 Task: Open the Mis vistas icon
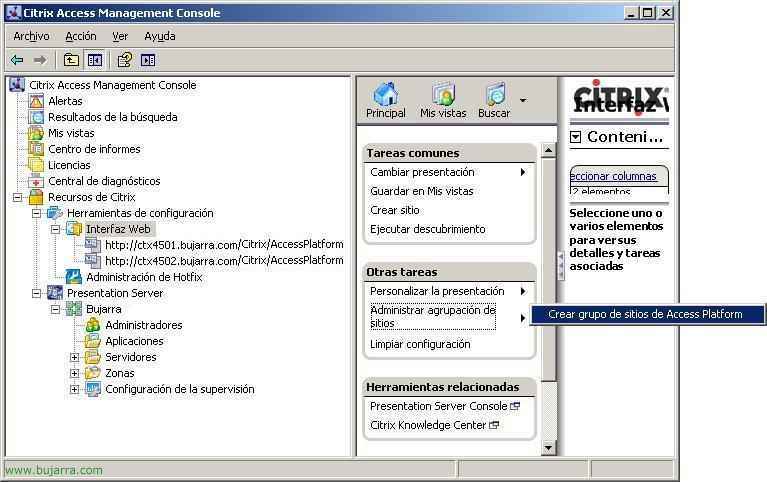[x=443, y=94]
